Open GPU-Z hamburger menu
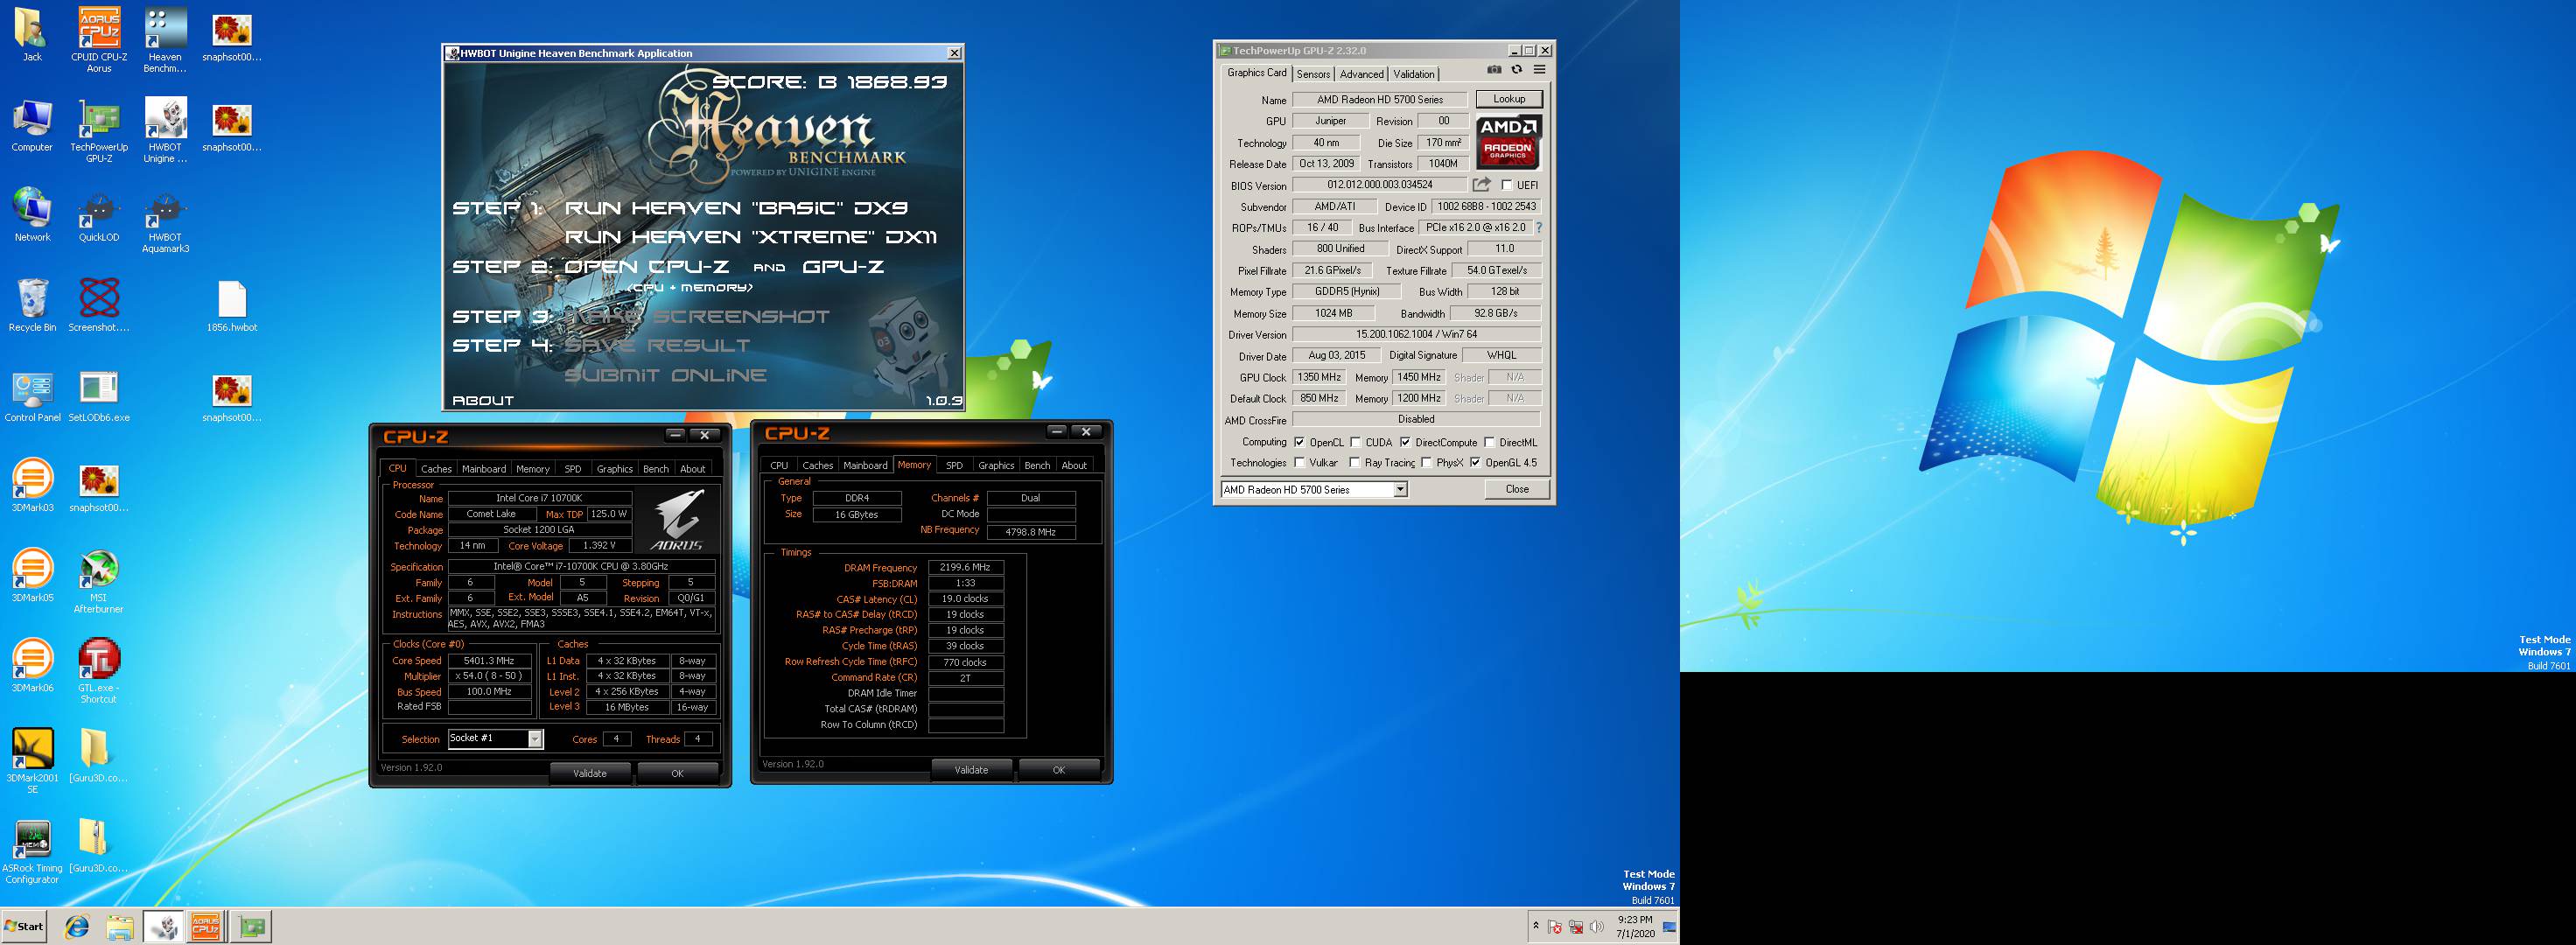 (x=1540, y=70)
